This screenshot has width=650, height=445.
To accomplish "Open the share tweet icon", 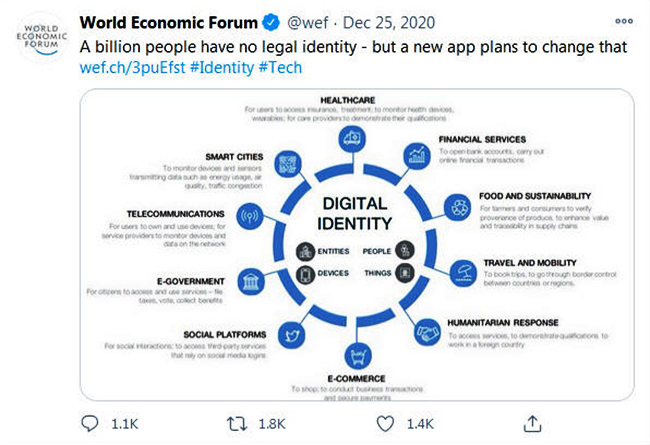I will 532,421.
